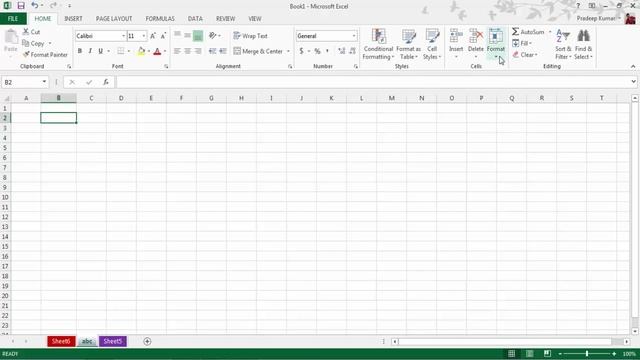Apply comma style number format
This screenshot has width=640, height=360.
click(327, 51)
